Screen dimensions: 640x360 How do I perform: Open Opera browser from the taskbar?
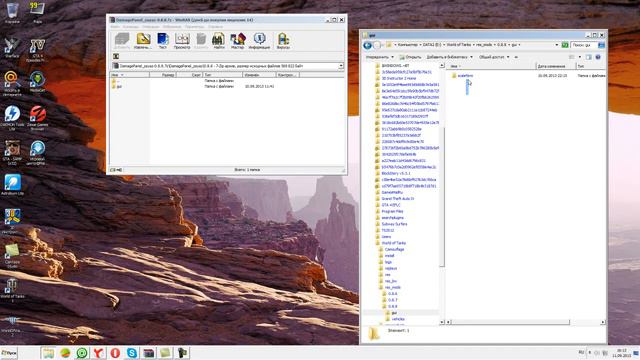click(115, 353)
